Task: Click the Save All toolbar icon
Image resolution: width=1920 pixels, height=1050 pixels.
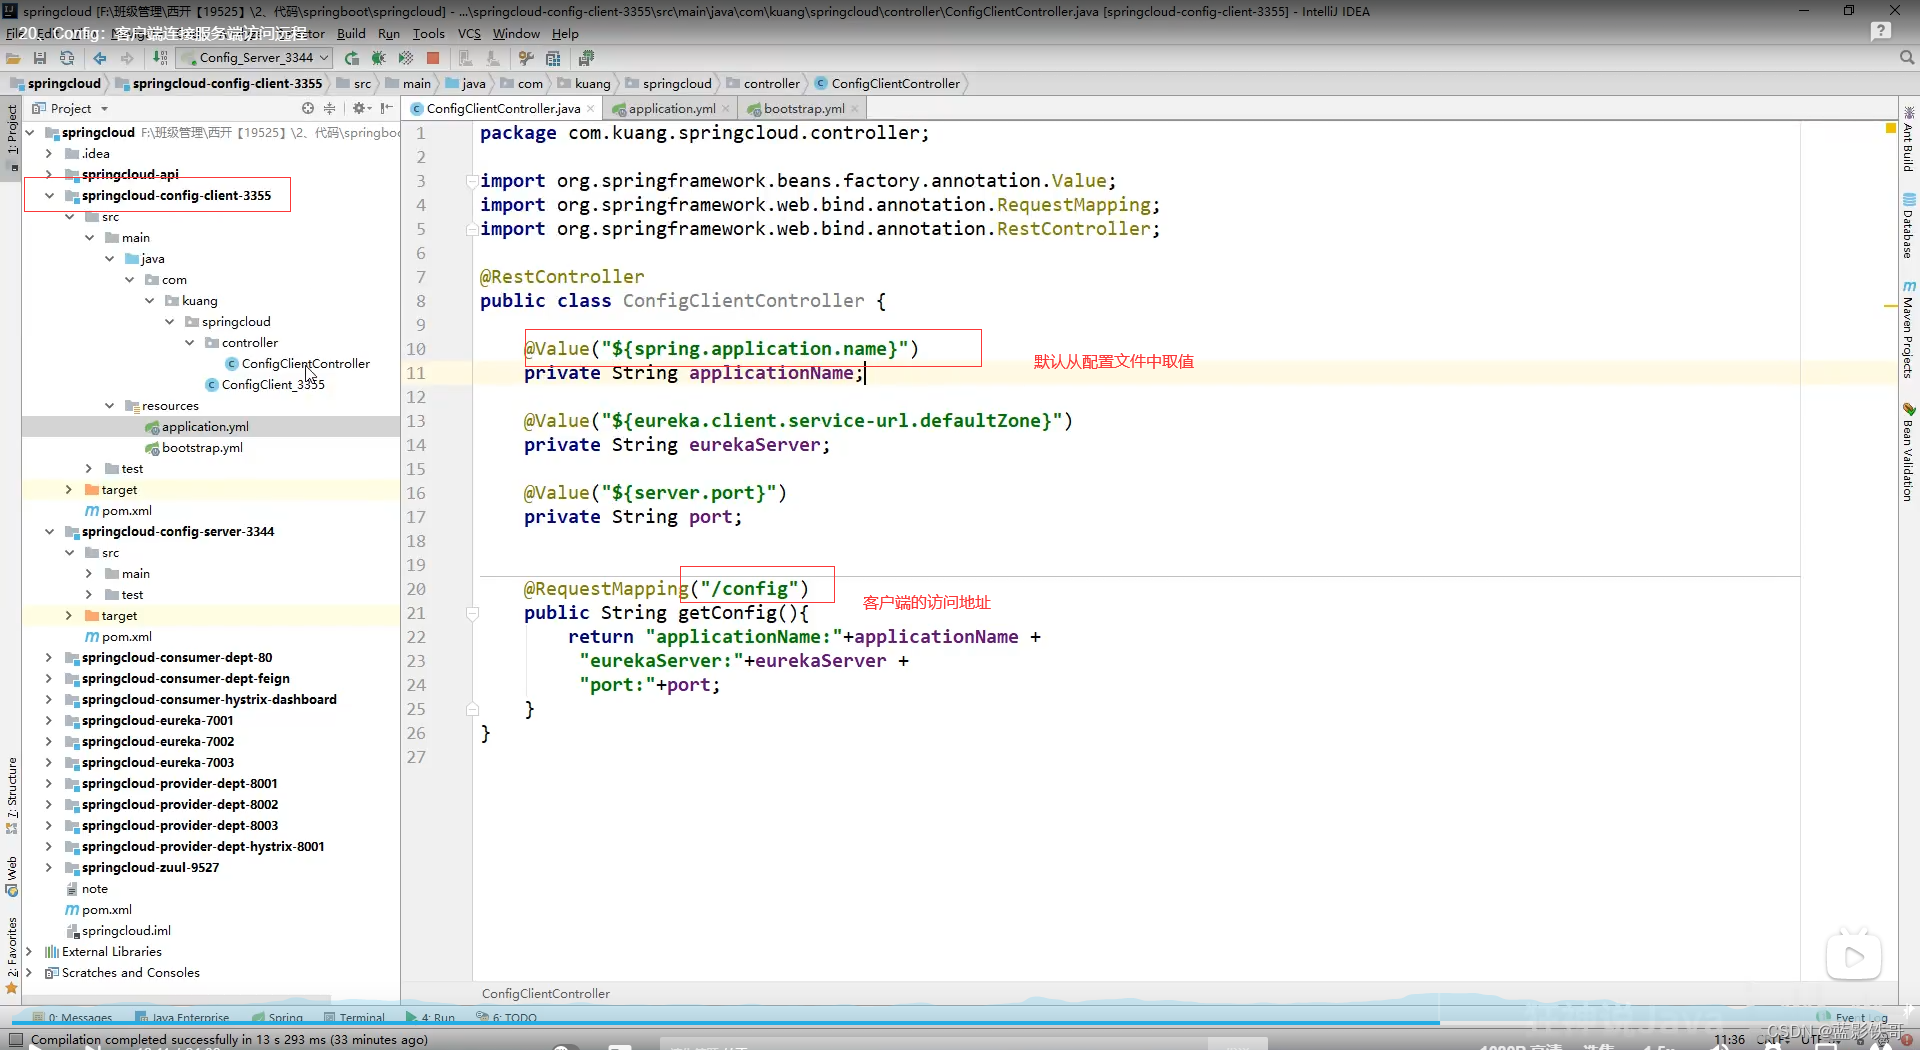Action: pos(40,58)
